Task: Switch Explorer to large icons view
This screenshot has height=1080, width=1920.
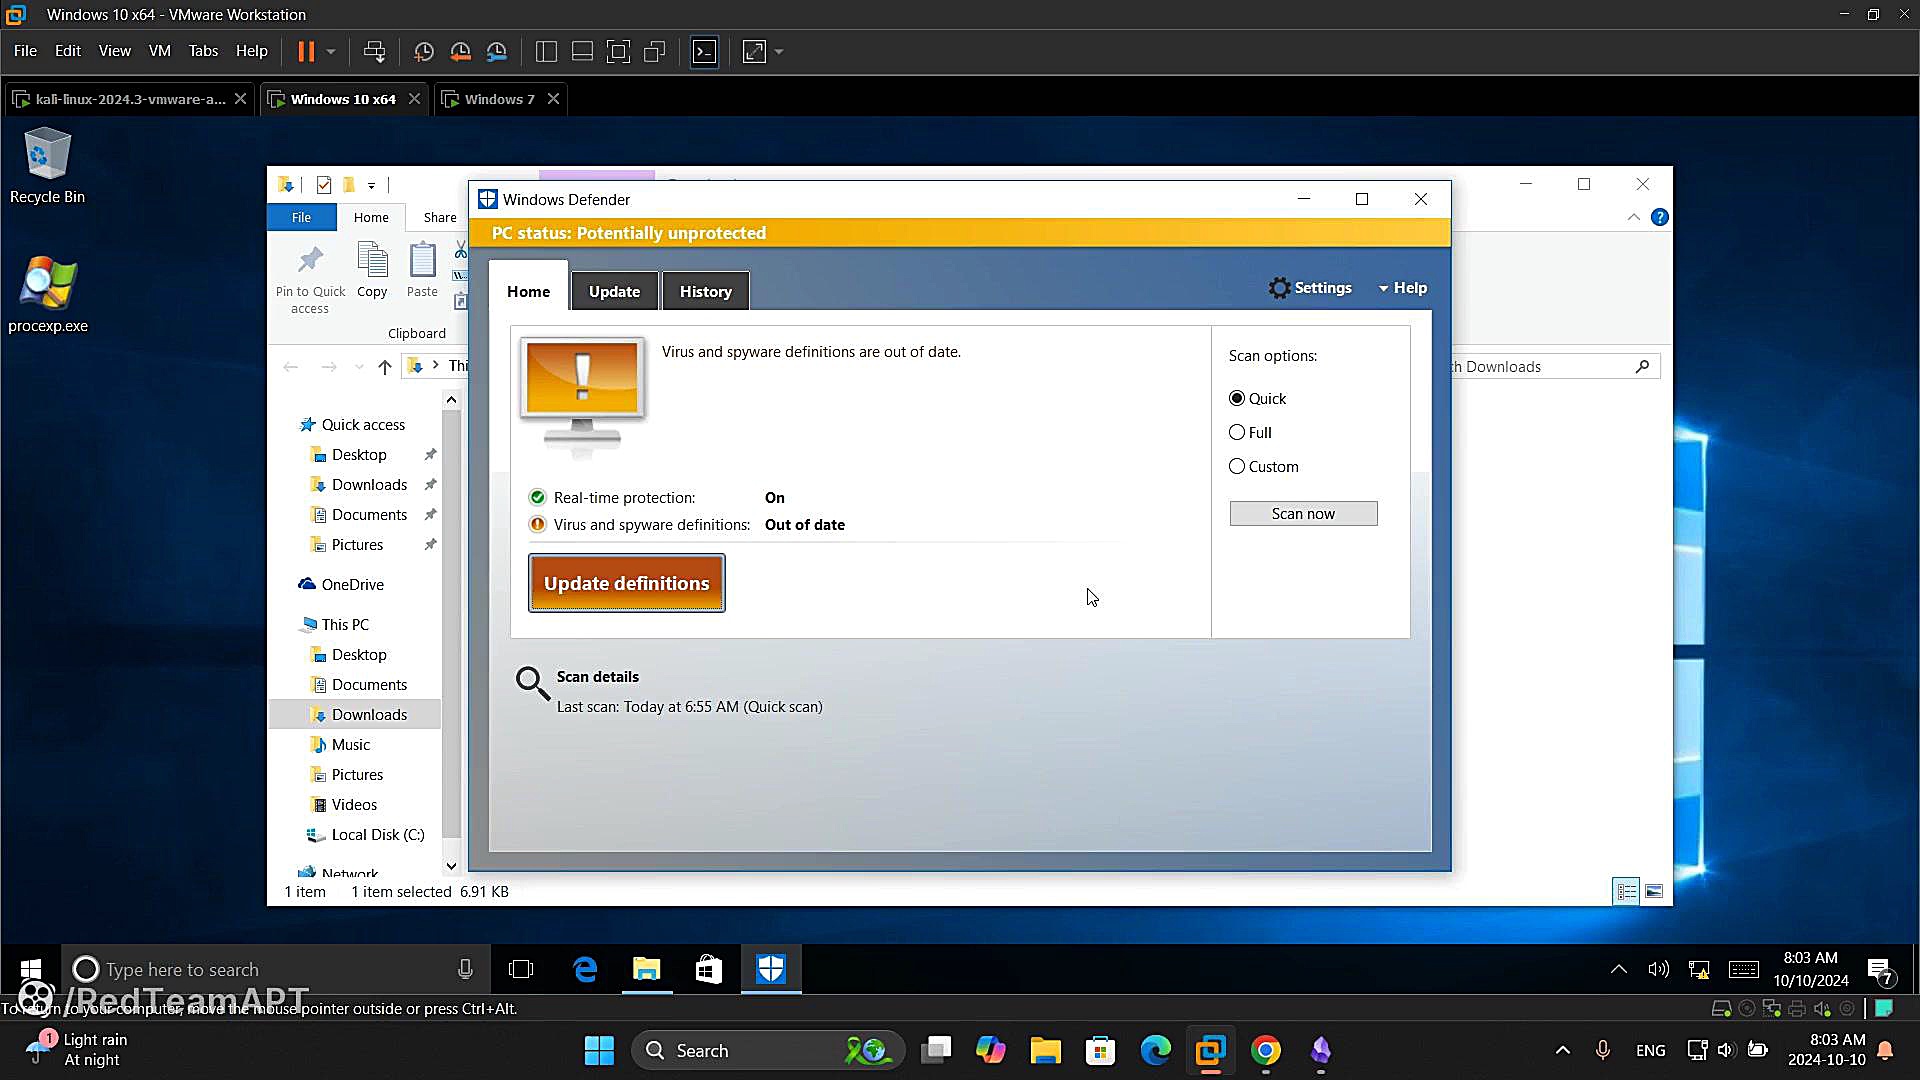Action: coord(1654,891)
